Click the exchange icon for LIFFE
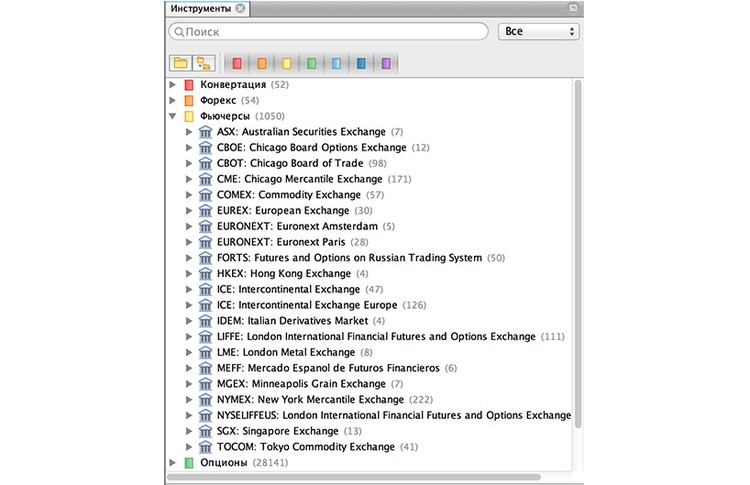The image size is (750, 485). coord(205,337)
